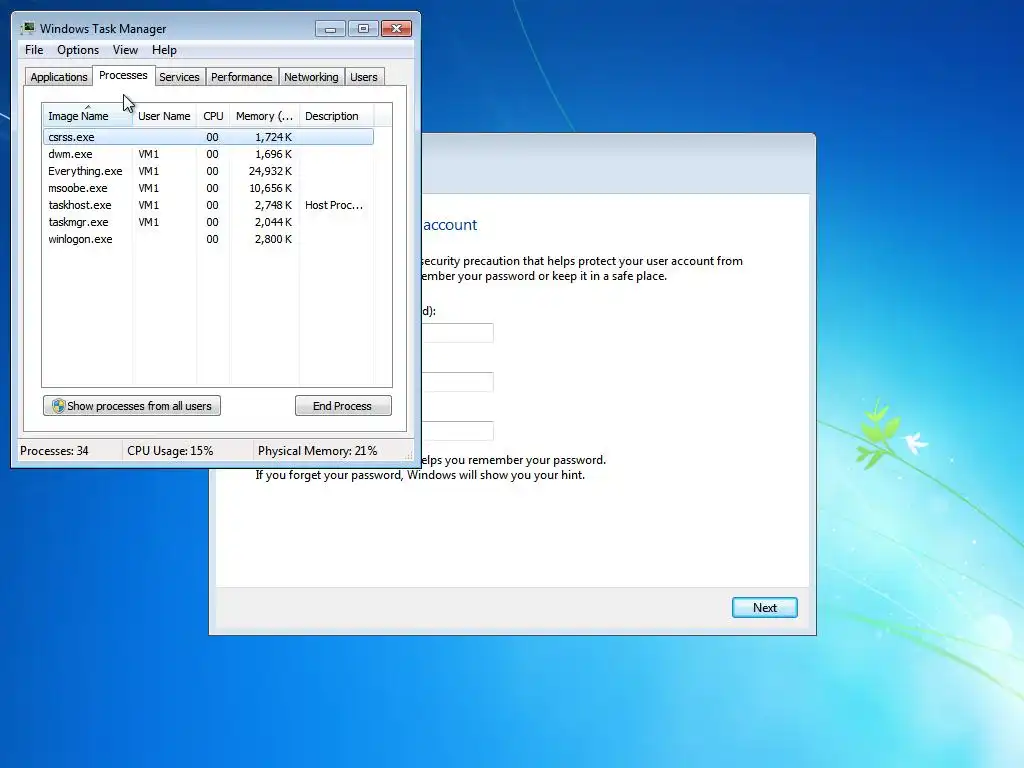Viewport: 1024px width, 768px height.
Task: Close the Task Manager window
Action: 396,29
